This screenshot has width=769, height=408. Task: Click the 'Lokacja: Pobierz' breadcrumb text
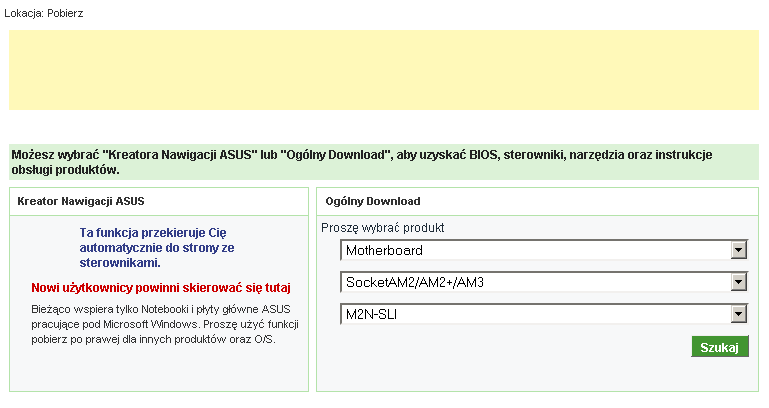click(x=44, y=13)
